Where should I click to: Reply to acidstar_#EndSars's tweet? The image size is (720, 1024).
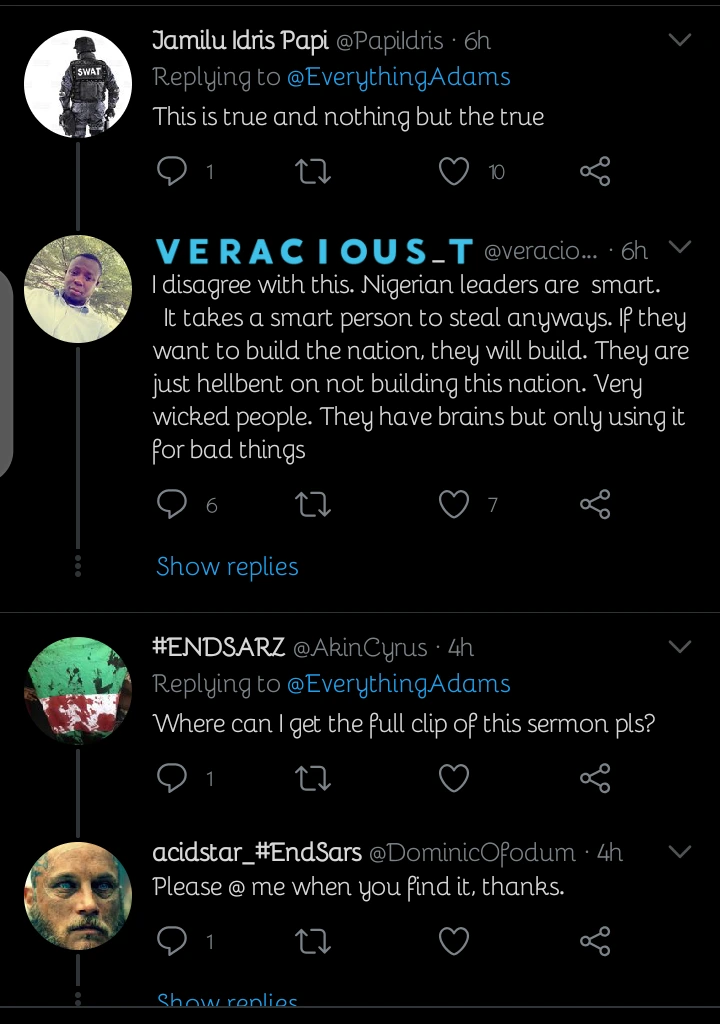173,940
